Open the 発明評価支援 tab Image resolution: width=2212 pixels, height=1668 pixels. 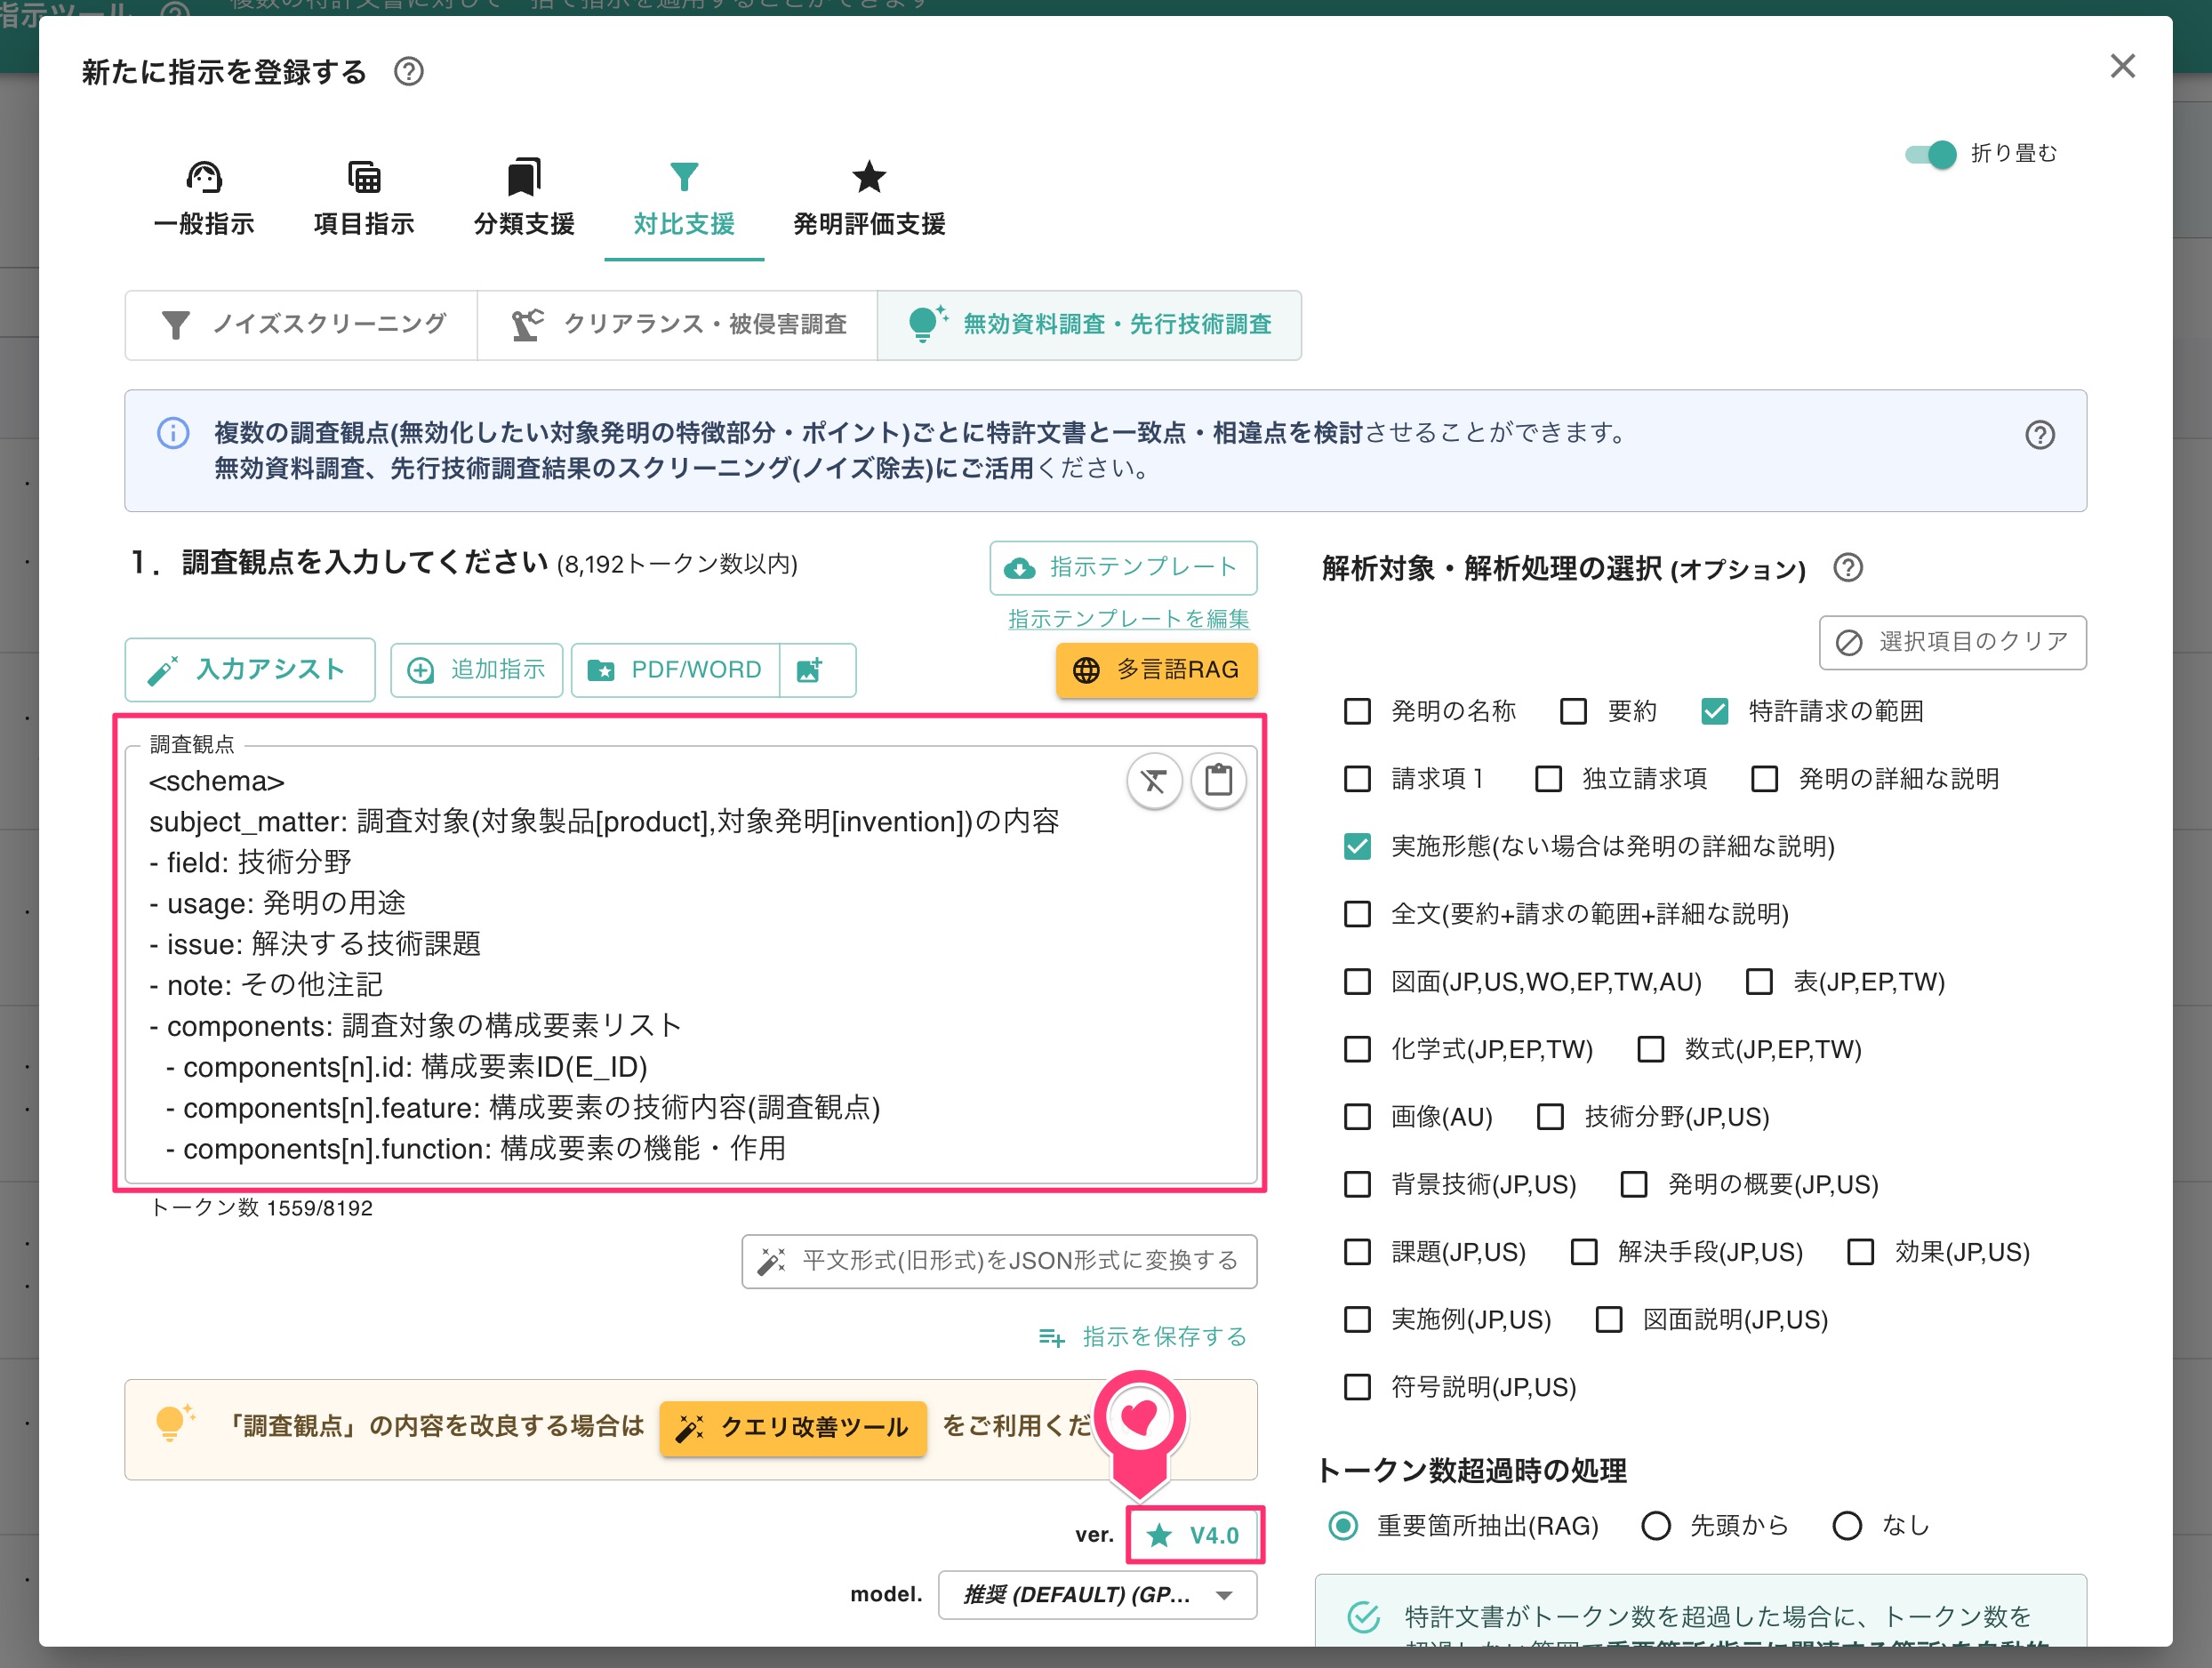pos(869,198)
